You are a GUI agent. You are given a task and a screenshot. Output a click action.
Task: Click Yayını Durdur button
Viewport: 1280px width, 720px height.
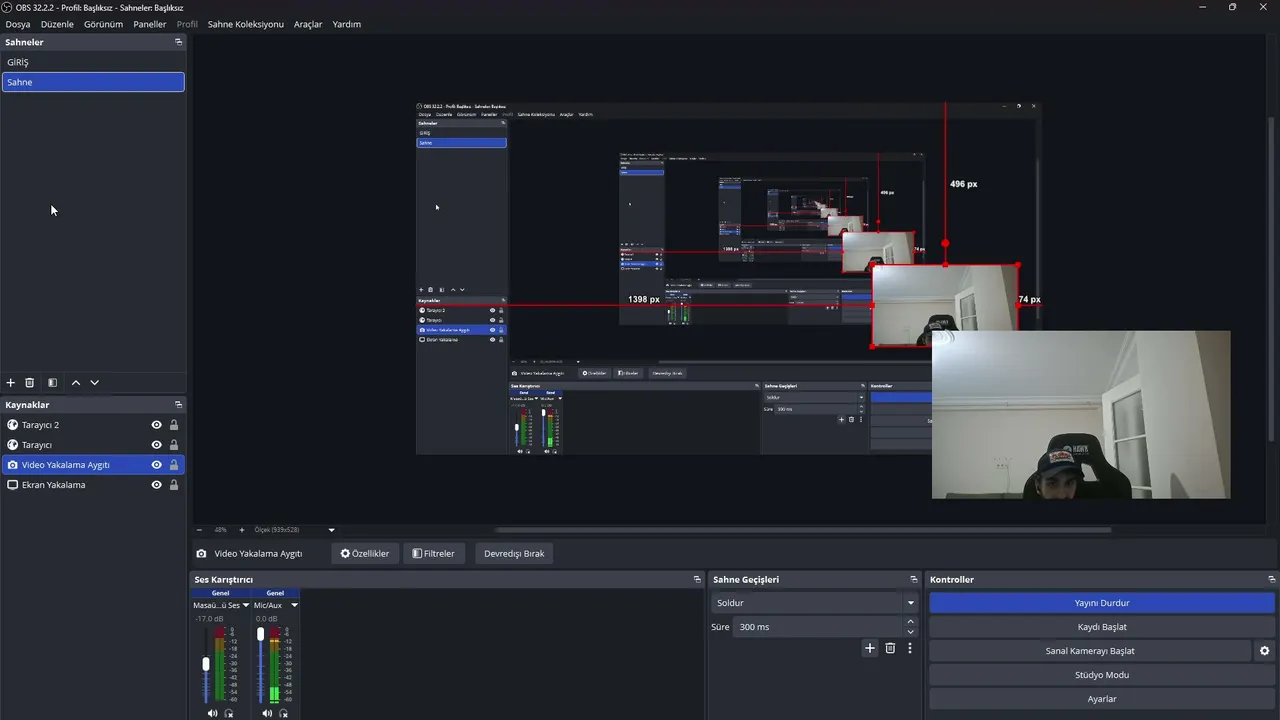1102,603
